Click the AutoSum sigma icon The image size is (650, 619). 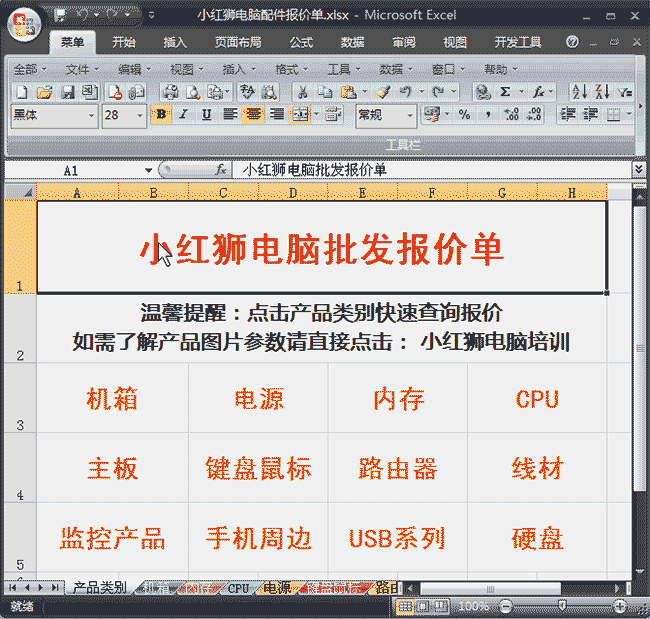click(x=505, y=92)
